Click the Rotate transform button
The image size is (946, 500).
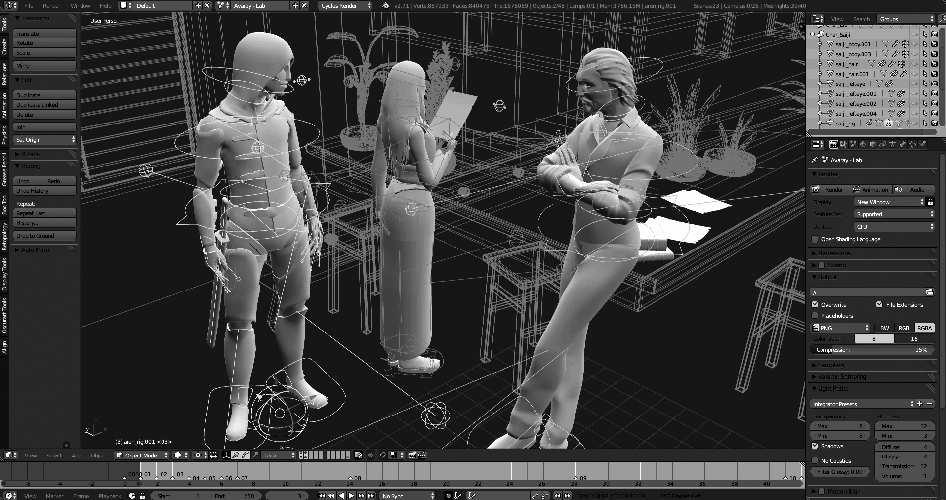45,43
